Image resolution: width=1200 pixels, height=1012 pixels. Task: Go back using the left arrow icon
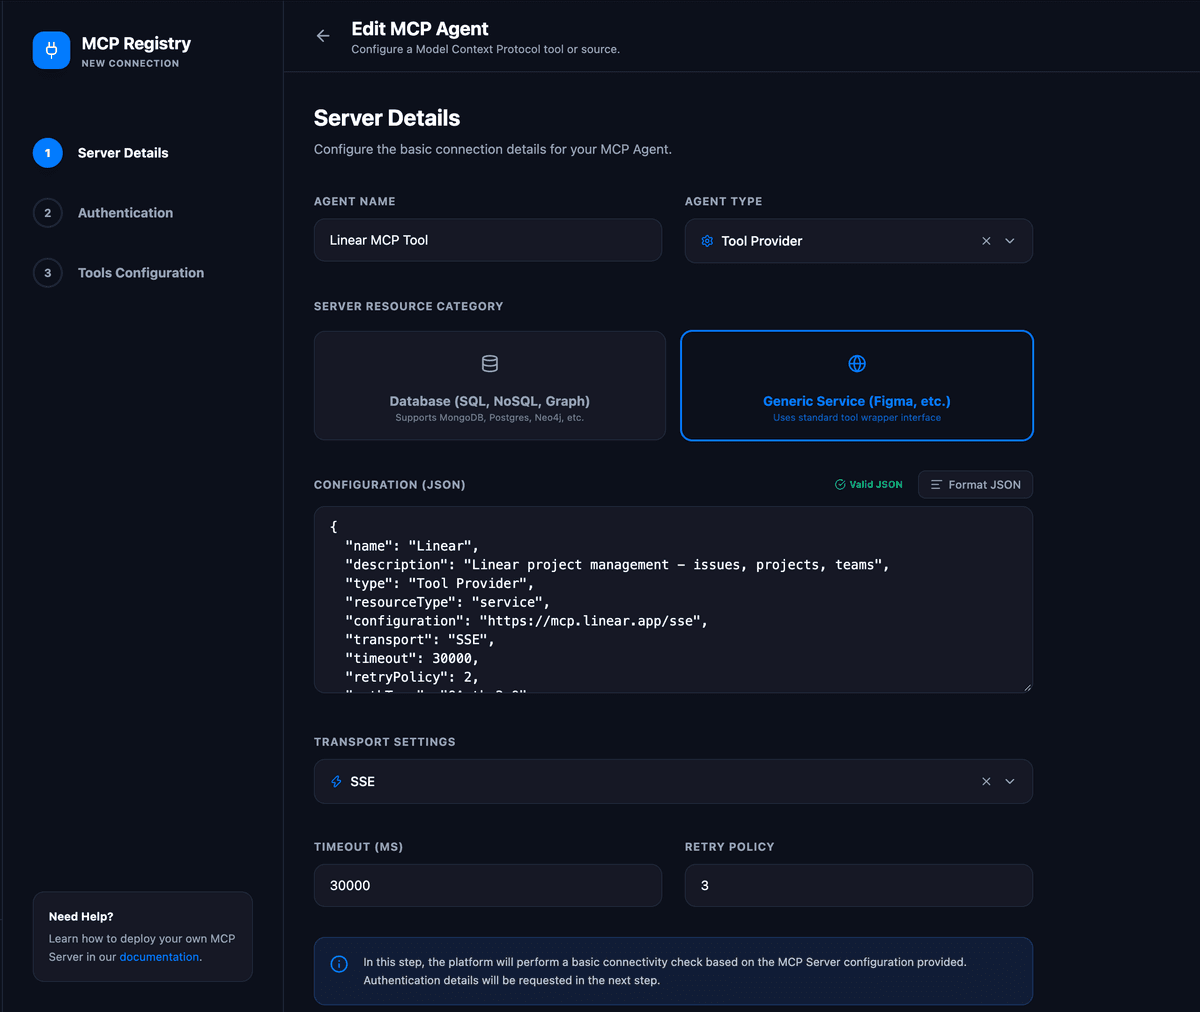tap(323, 36)
